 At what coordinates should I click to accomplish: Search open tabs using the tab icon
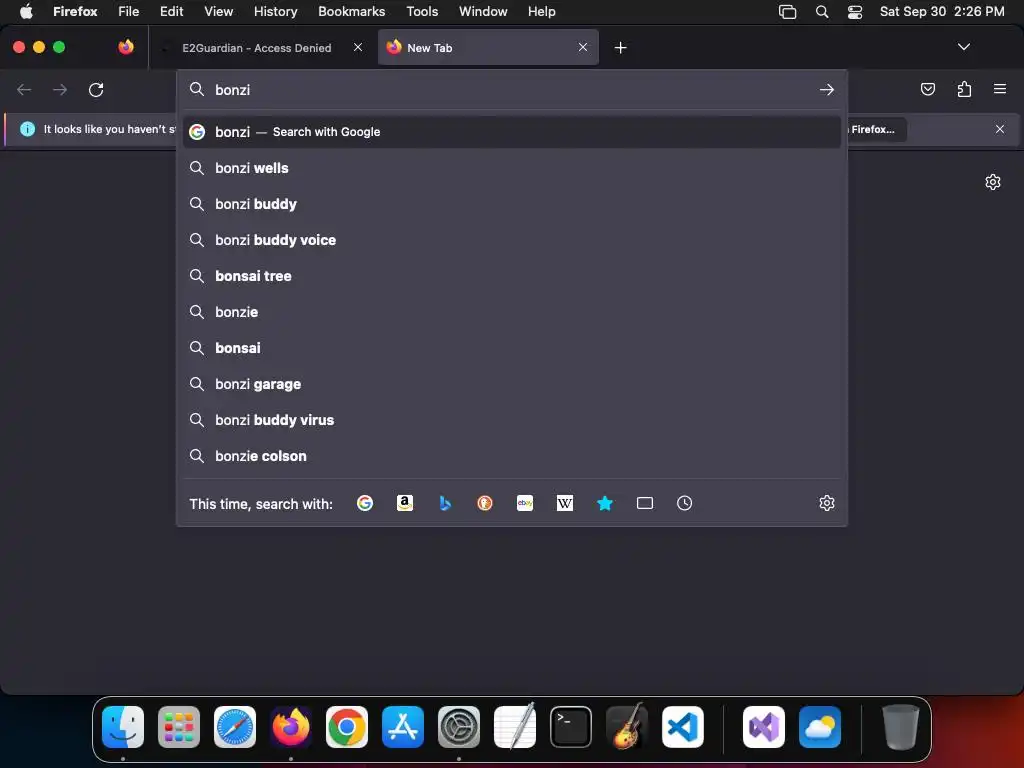(x=645, y=503)
